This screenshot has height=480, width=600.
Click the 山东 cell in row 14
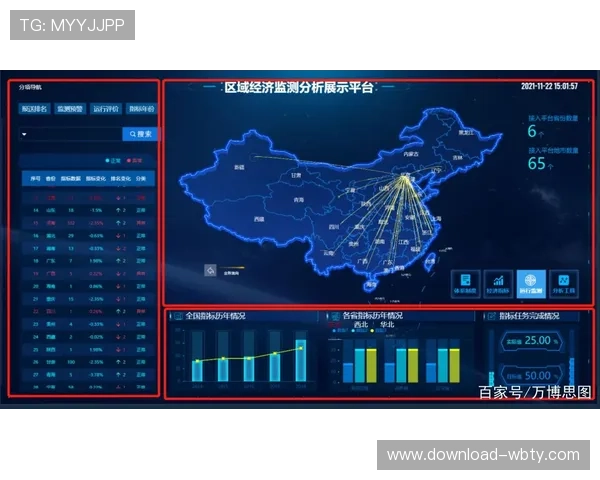[x=51, y=211]
